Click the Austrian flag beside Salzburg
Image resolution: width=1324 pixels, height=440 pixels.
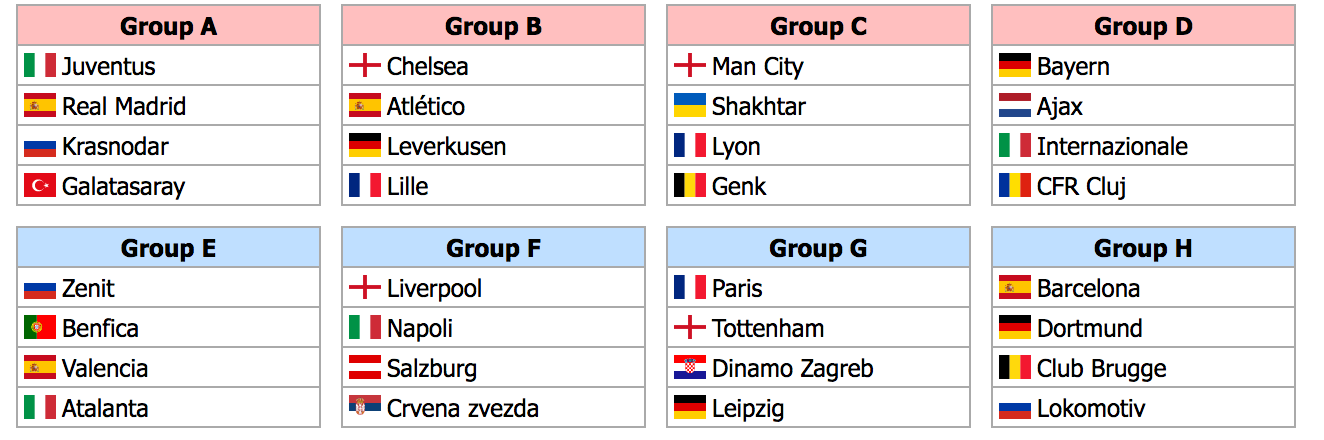(x=365, y=368)
